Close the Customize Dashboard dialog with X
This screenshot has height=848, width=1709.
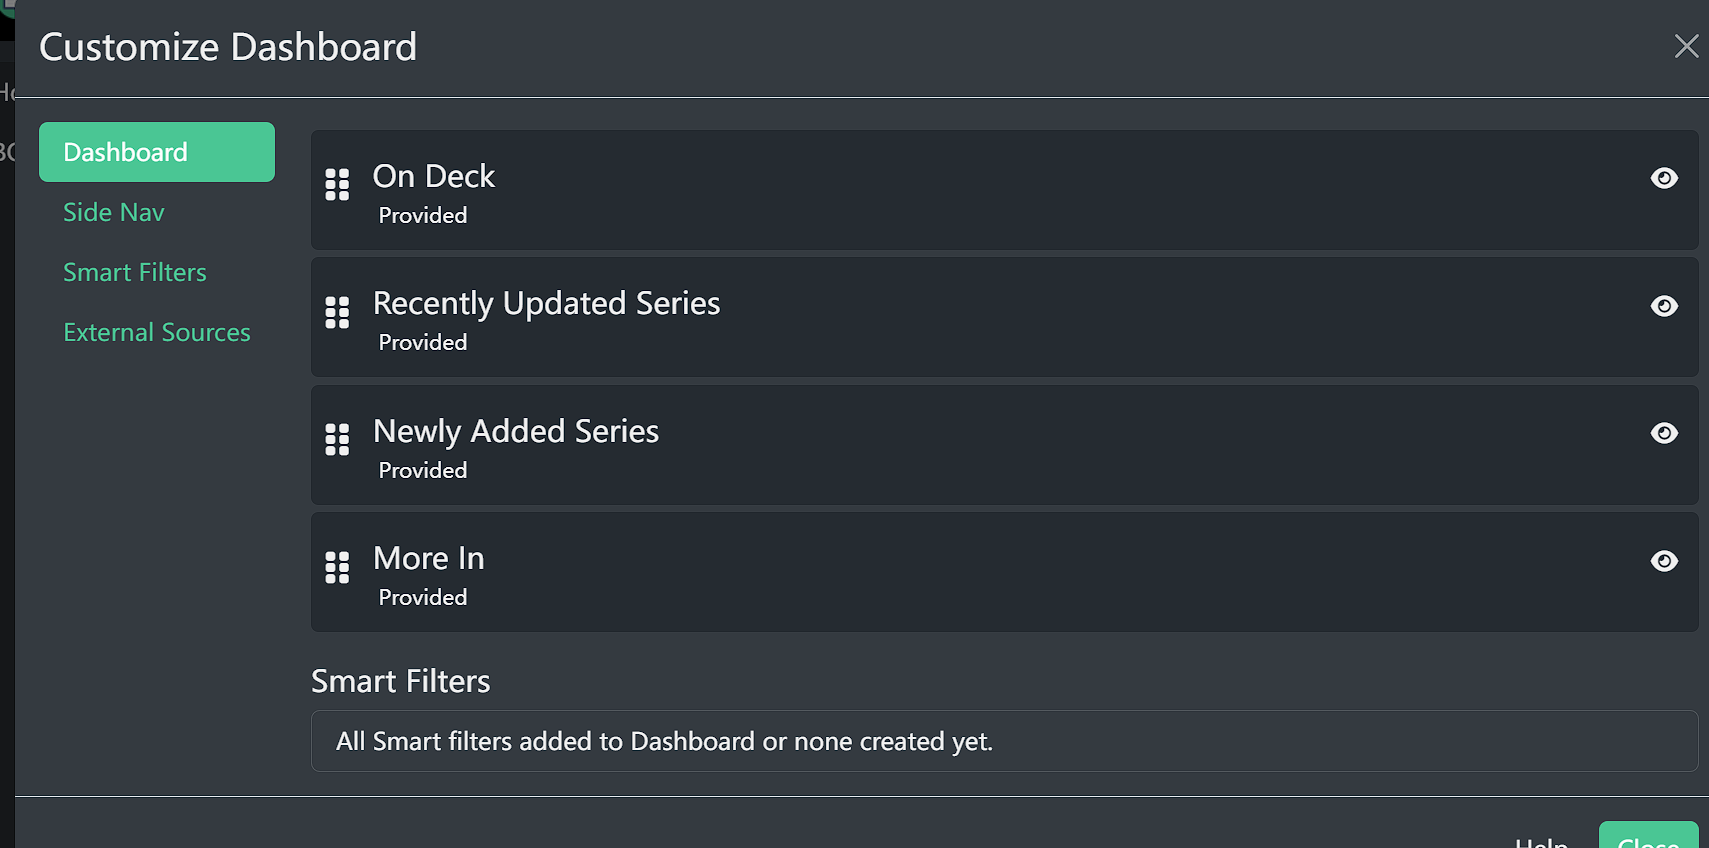pyautogui.click(x=1686, y=46)
